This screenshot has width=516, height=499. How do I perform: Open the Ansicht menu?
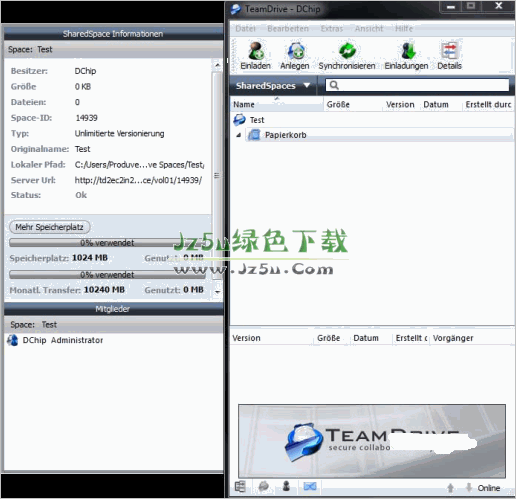coord(369,29)
